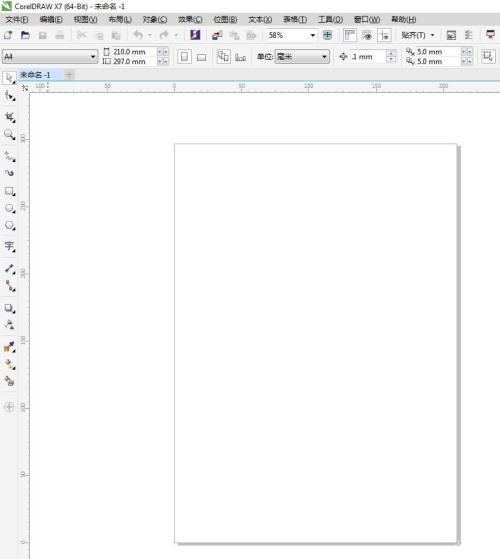Click the 贴齐(T) snap button
Screen dimensions: 500x559
[x=418, y=35]
